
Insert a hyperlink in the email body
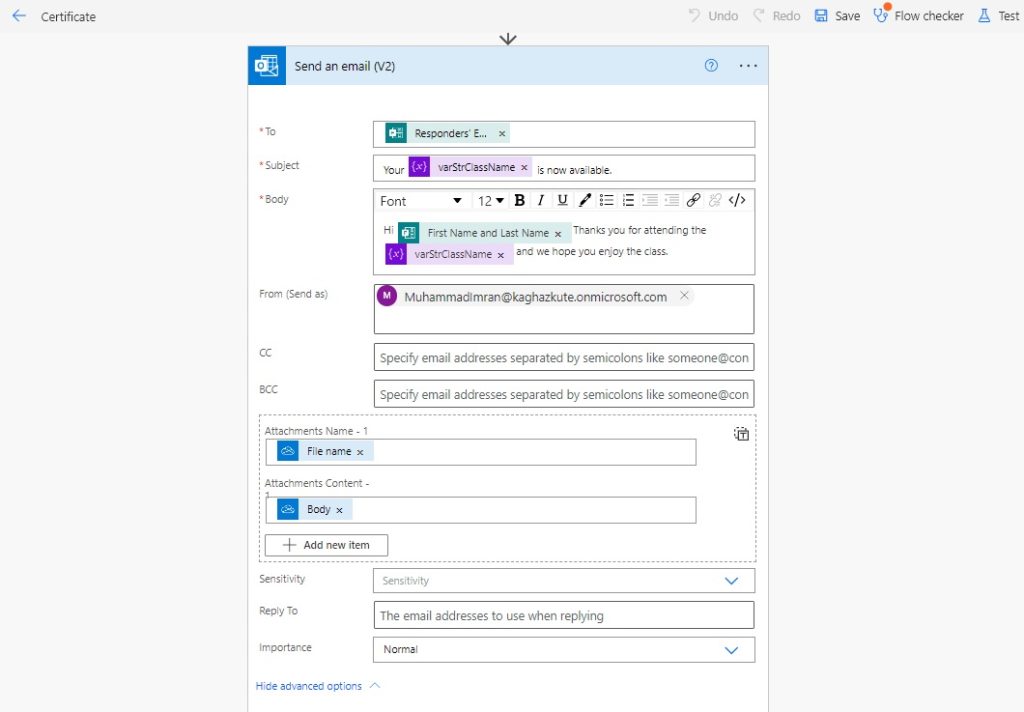click(x=694, y=200)
